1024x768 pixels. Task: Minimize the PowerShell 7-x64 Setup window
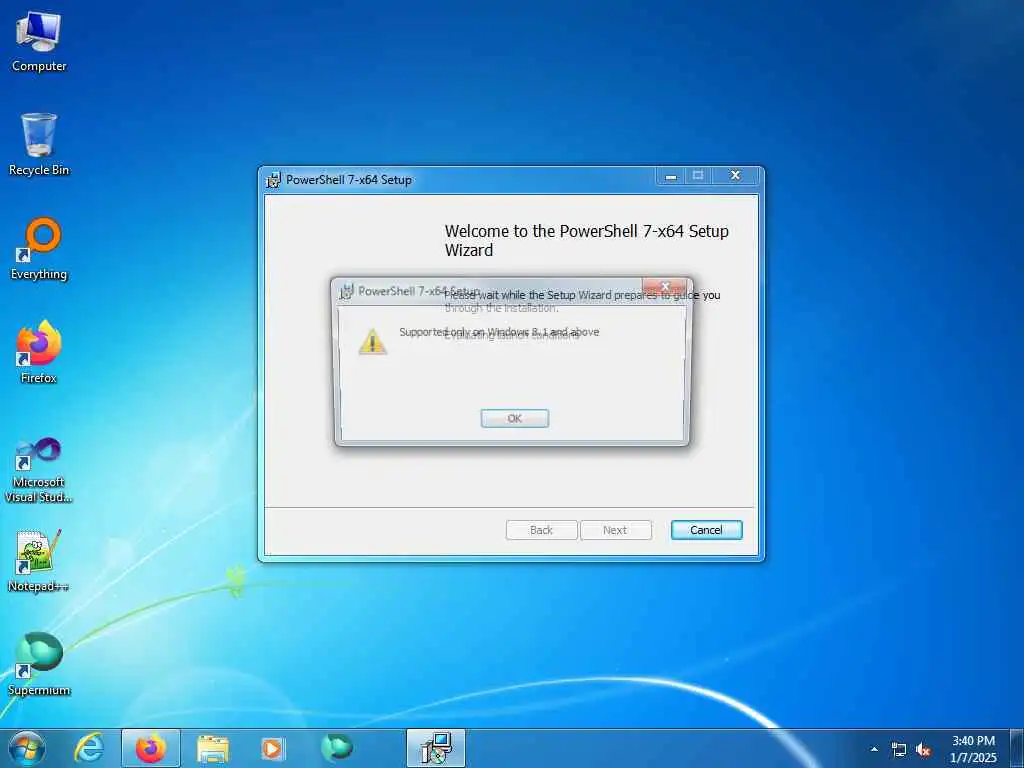(x=671, y=176)
